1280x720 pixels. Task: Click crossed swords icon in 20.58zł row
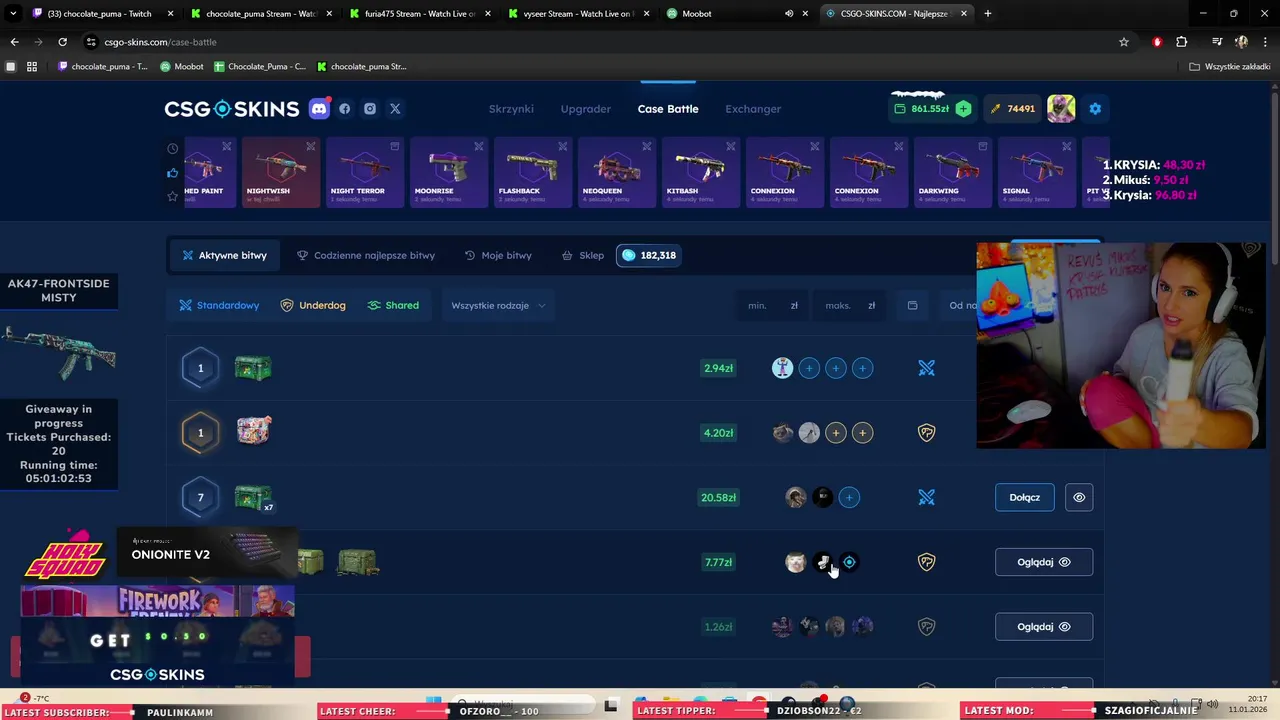click(x=927, y=497)
